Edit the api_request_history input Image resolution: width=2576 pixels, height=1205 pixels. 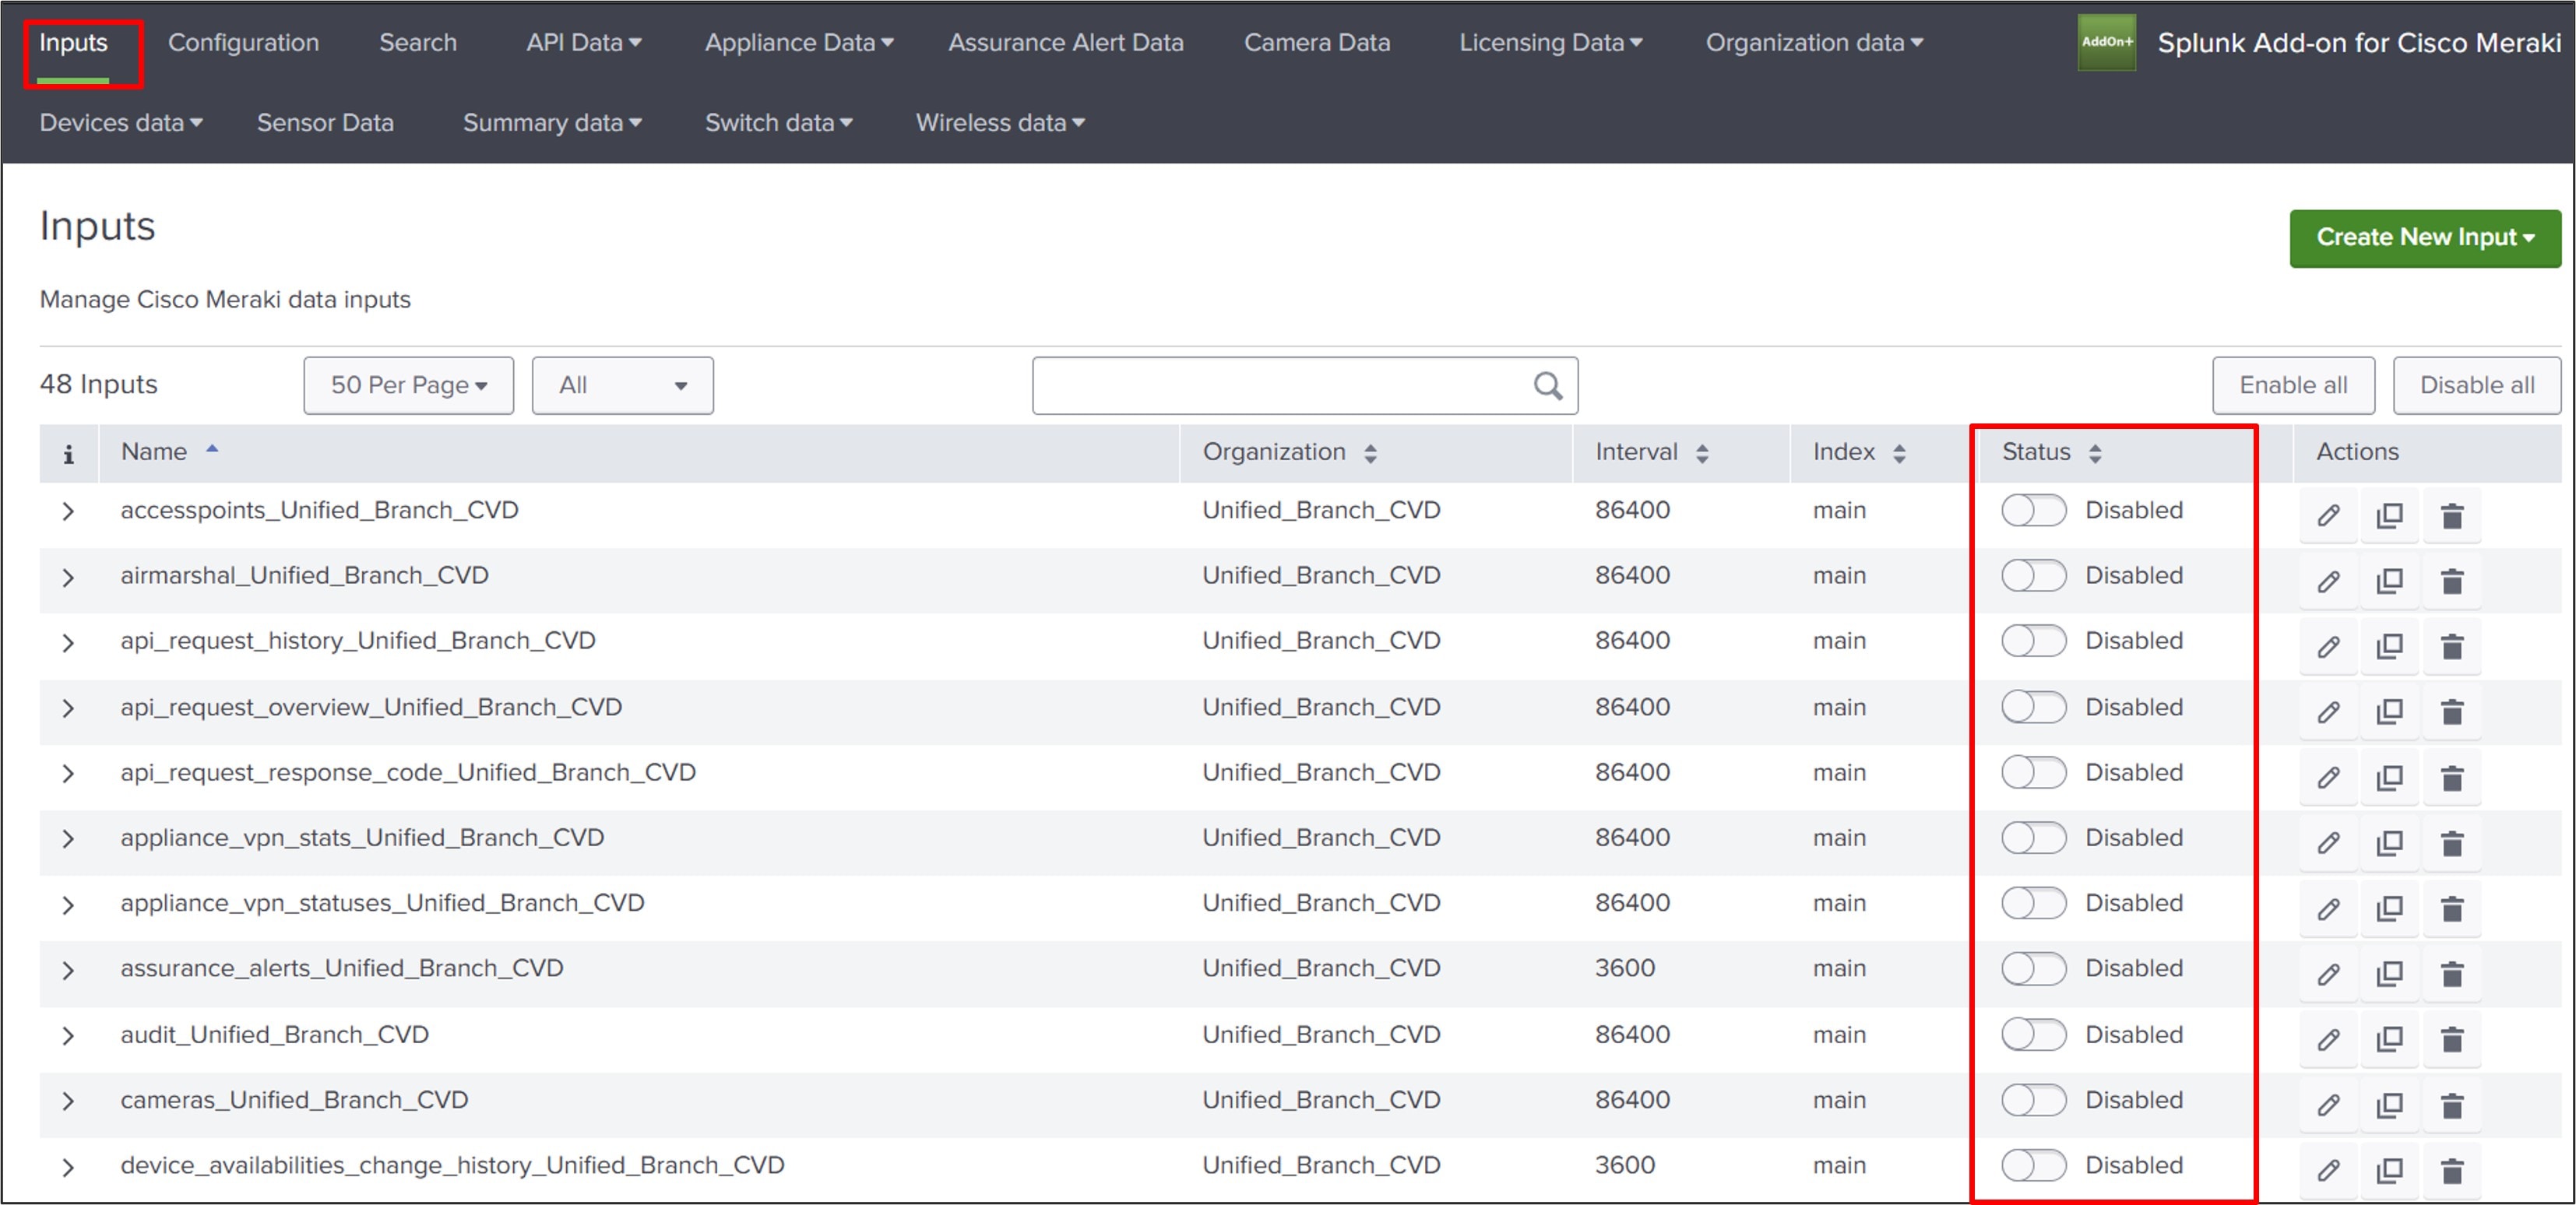(x=2328, y=646)
